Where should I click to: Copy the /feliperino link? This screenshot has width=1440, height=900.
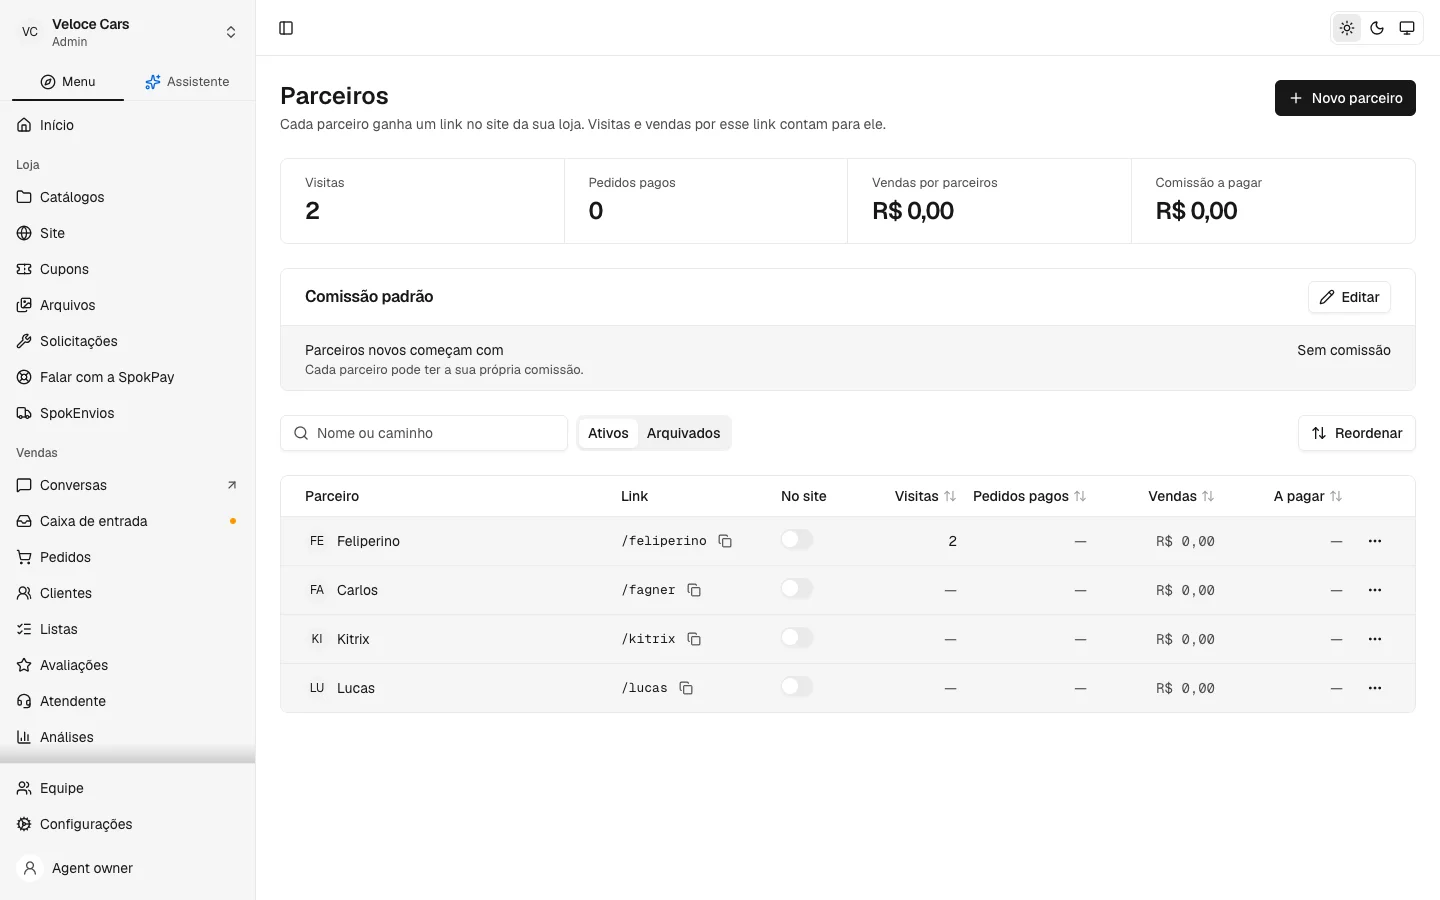[725, 541]
